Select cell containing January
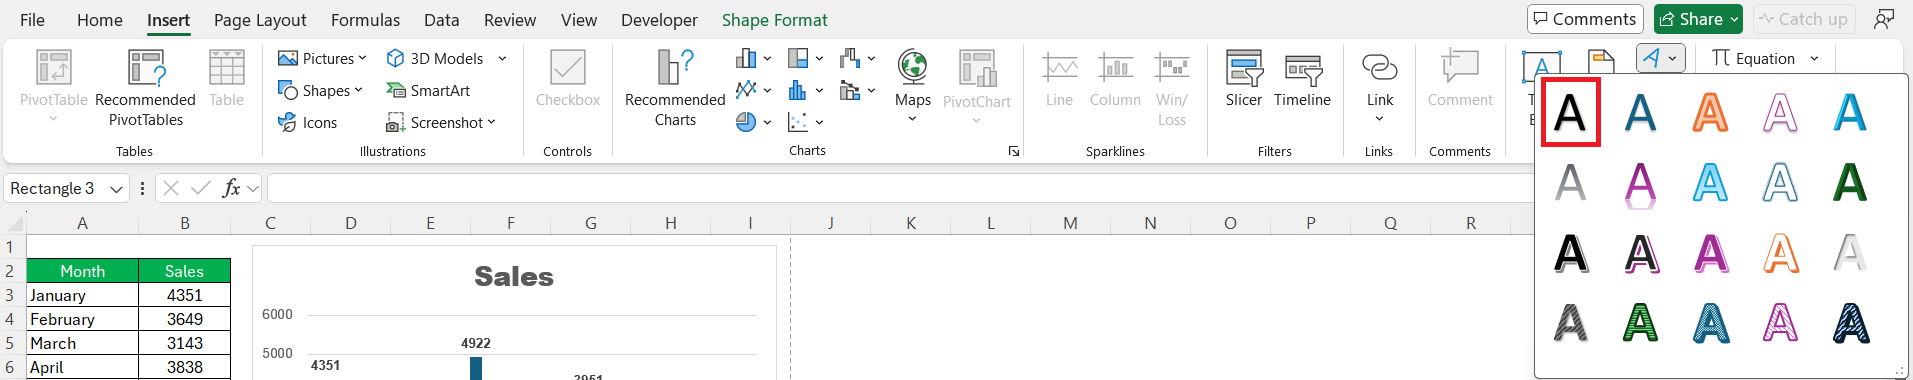The image size is (1913, 380). coord(82,295)
